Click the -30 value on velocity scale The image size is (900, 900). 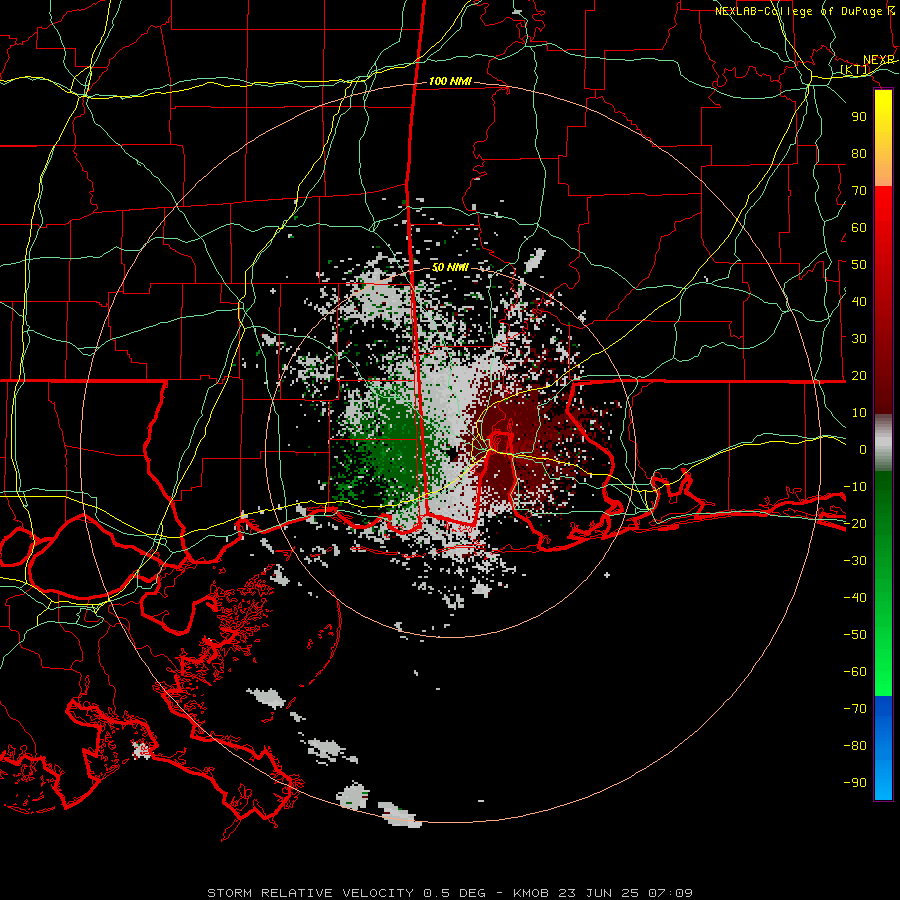pos(855,561)
